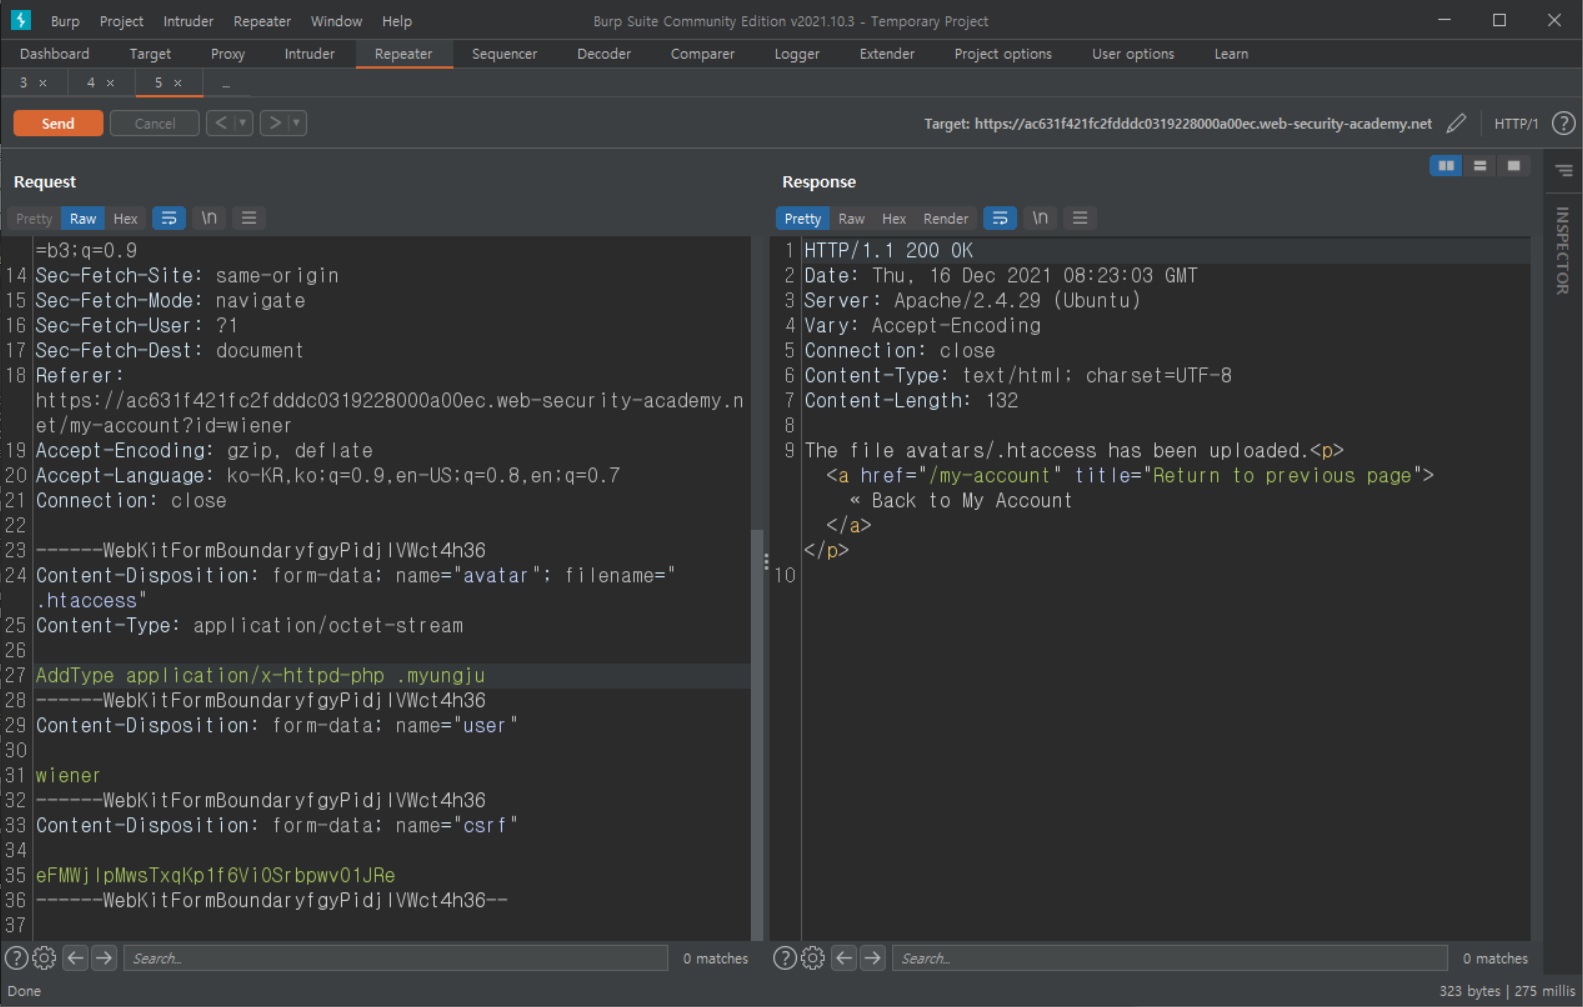
Task: Focus the request search field
Action: click(395, 958)
